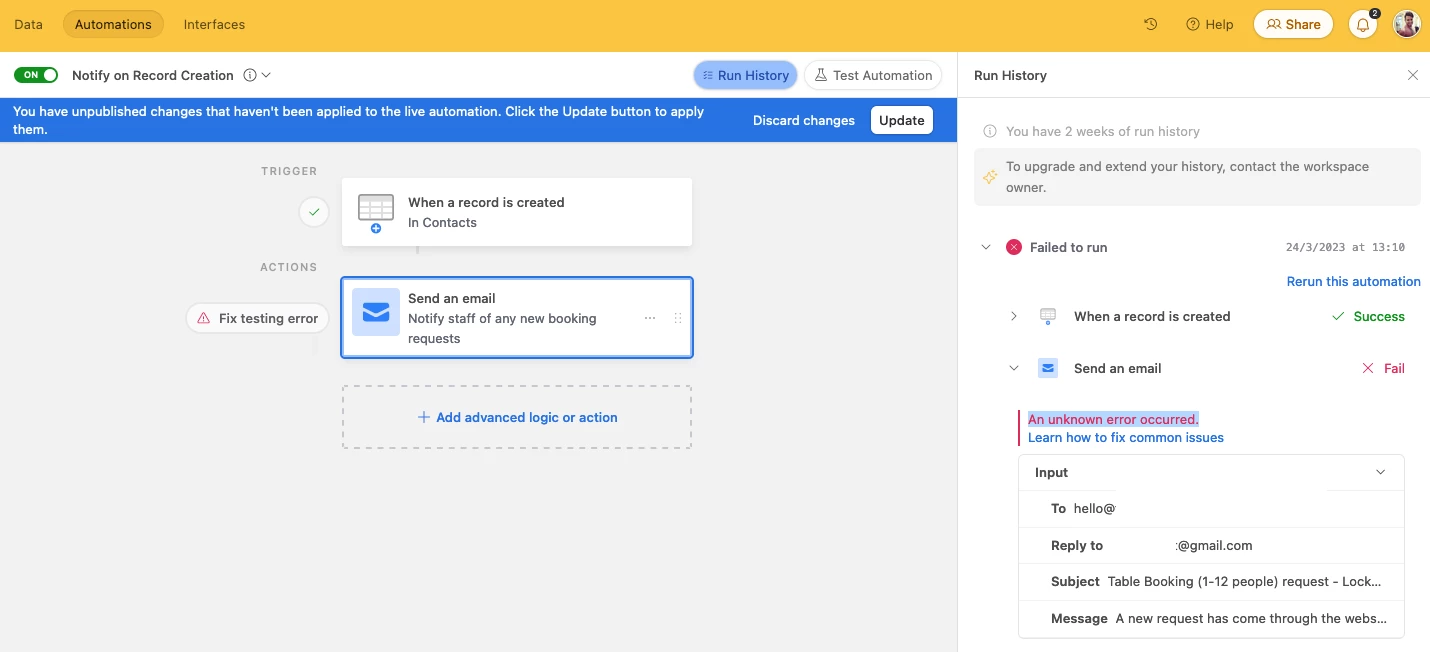Switch to the Automations tab
The height and width of the screenshot is (652, 1430).
[113, 24]
